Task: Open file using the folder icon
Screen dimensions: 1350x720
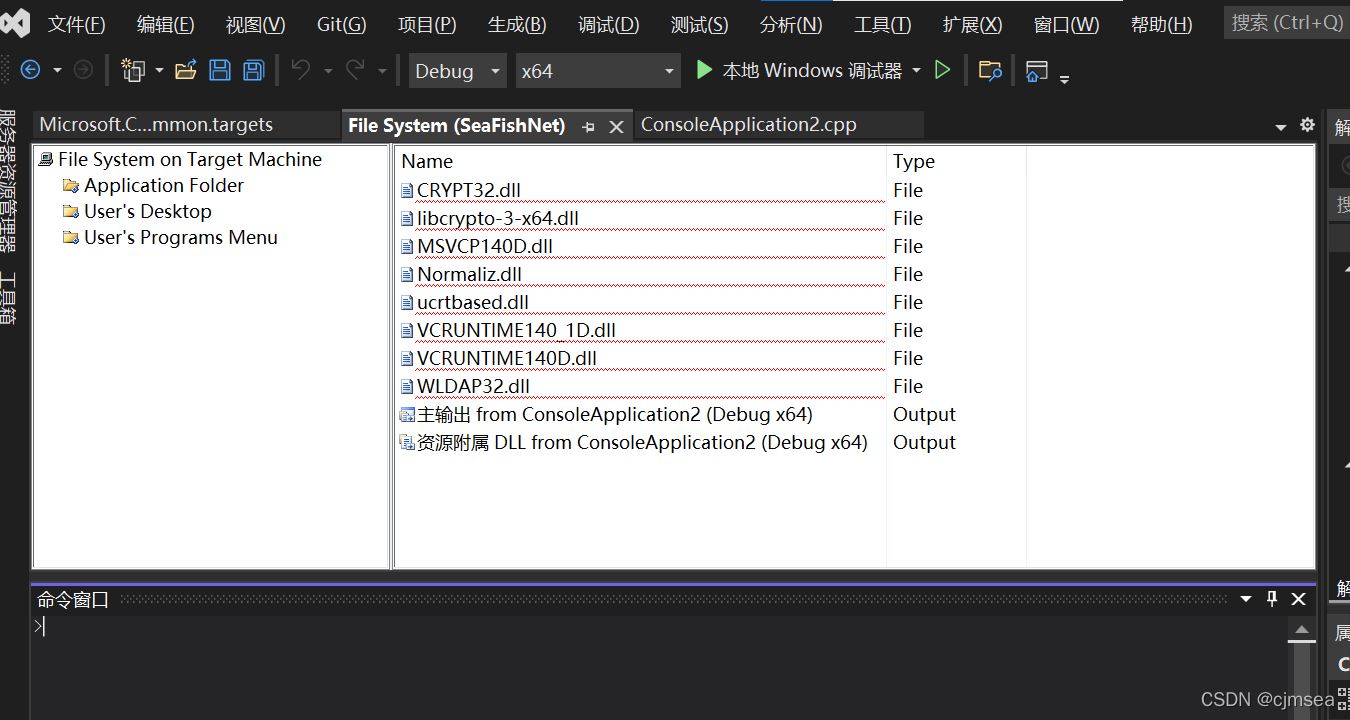Action: pos(185,70)
